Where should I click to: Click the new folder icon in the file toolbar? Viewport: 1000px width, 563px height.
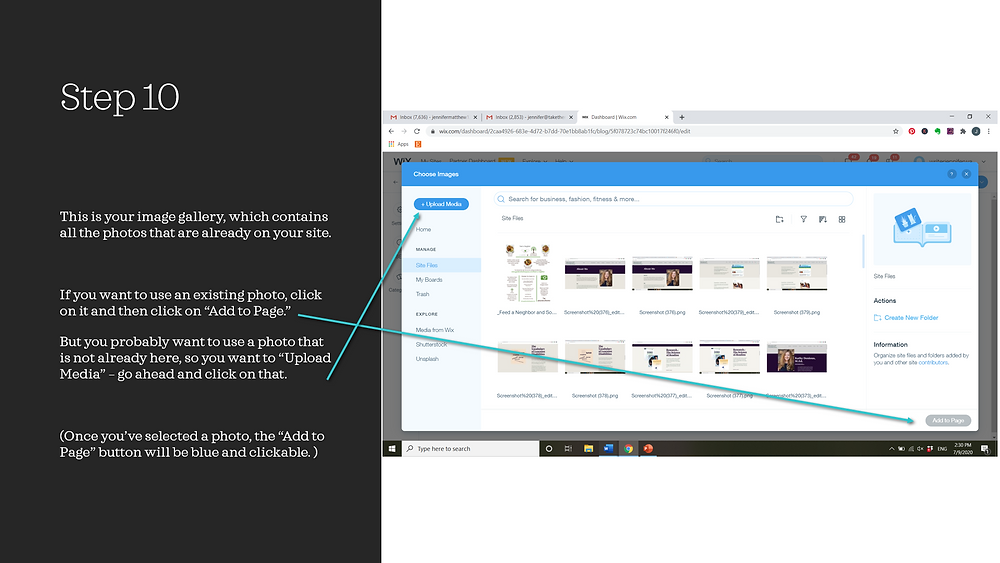pos(779,219)
